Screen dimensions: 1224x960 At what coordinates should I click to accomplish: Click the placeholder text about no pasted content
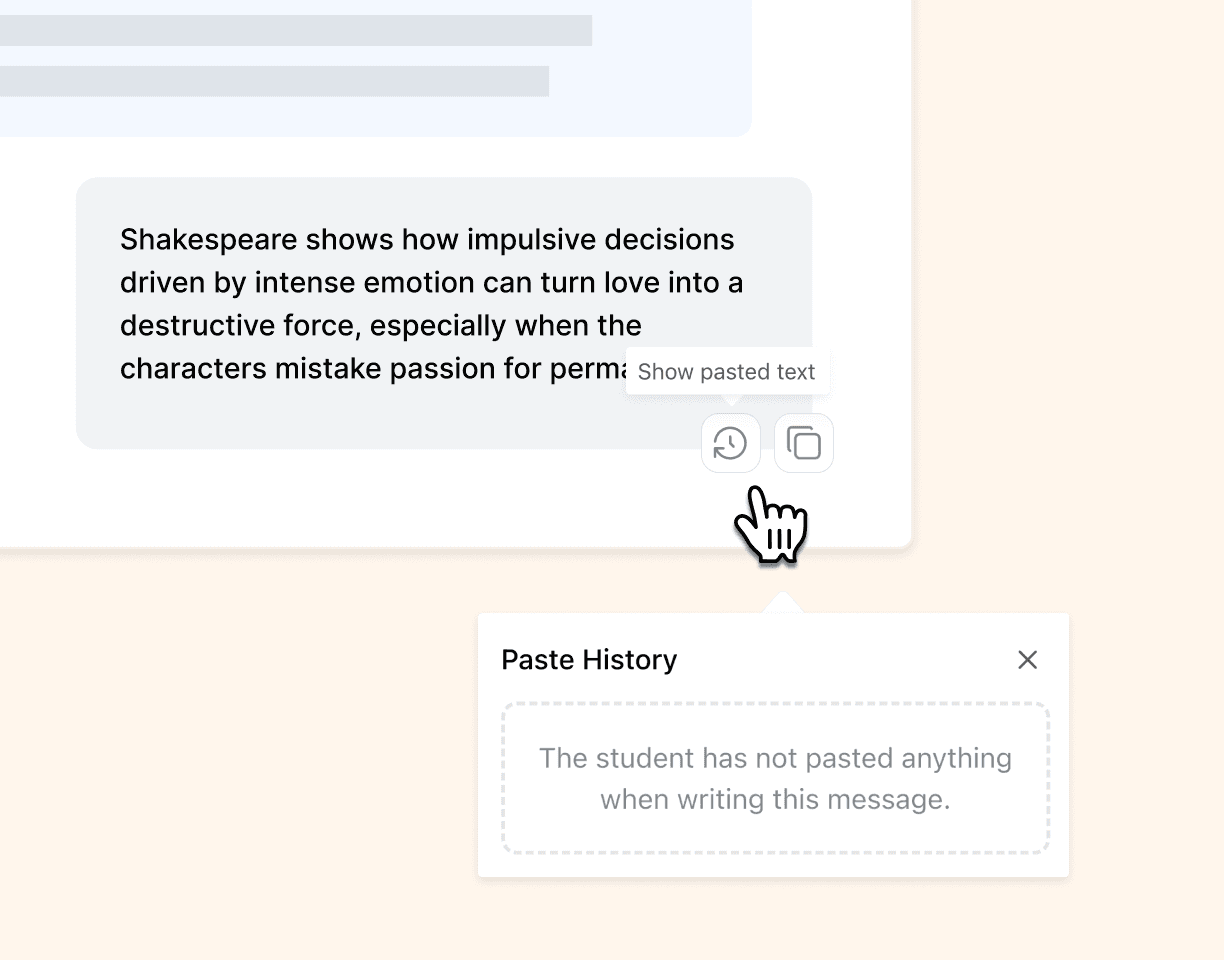[x=774, y=779]
